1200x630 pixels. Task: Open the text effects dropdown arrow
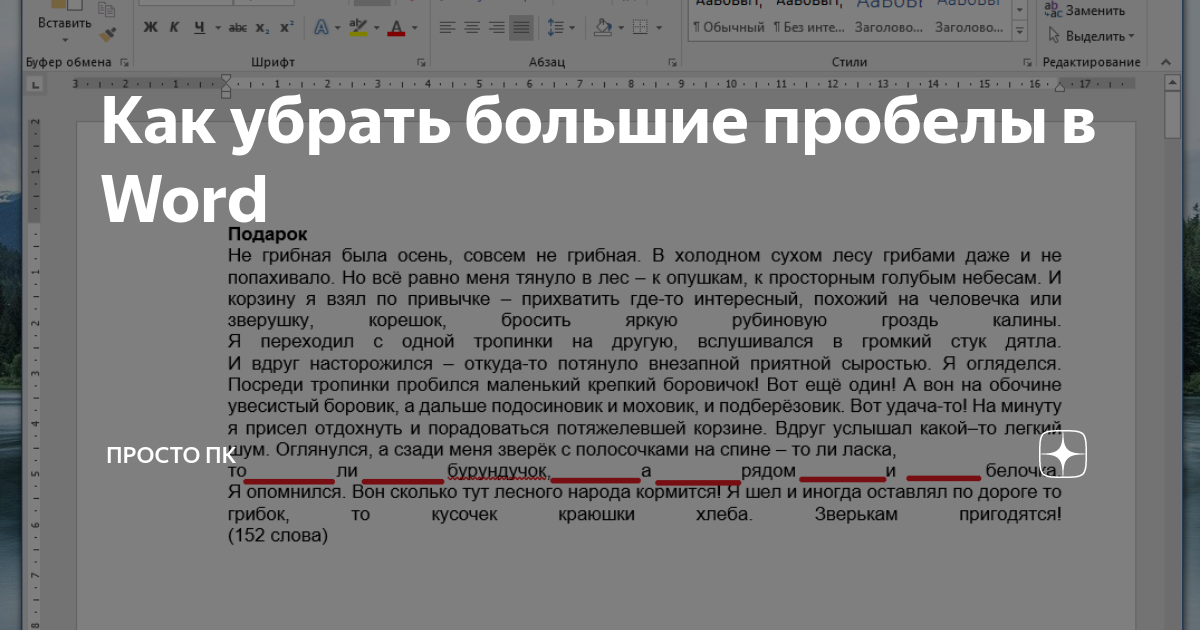(x=338, y=27)
